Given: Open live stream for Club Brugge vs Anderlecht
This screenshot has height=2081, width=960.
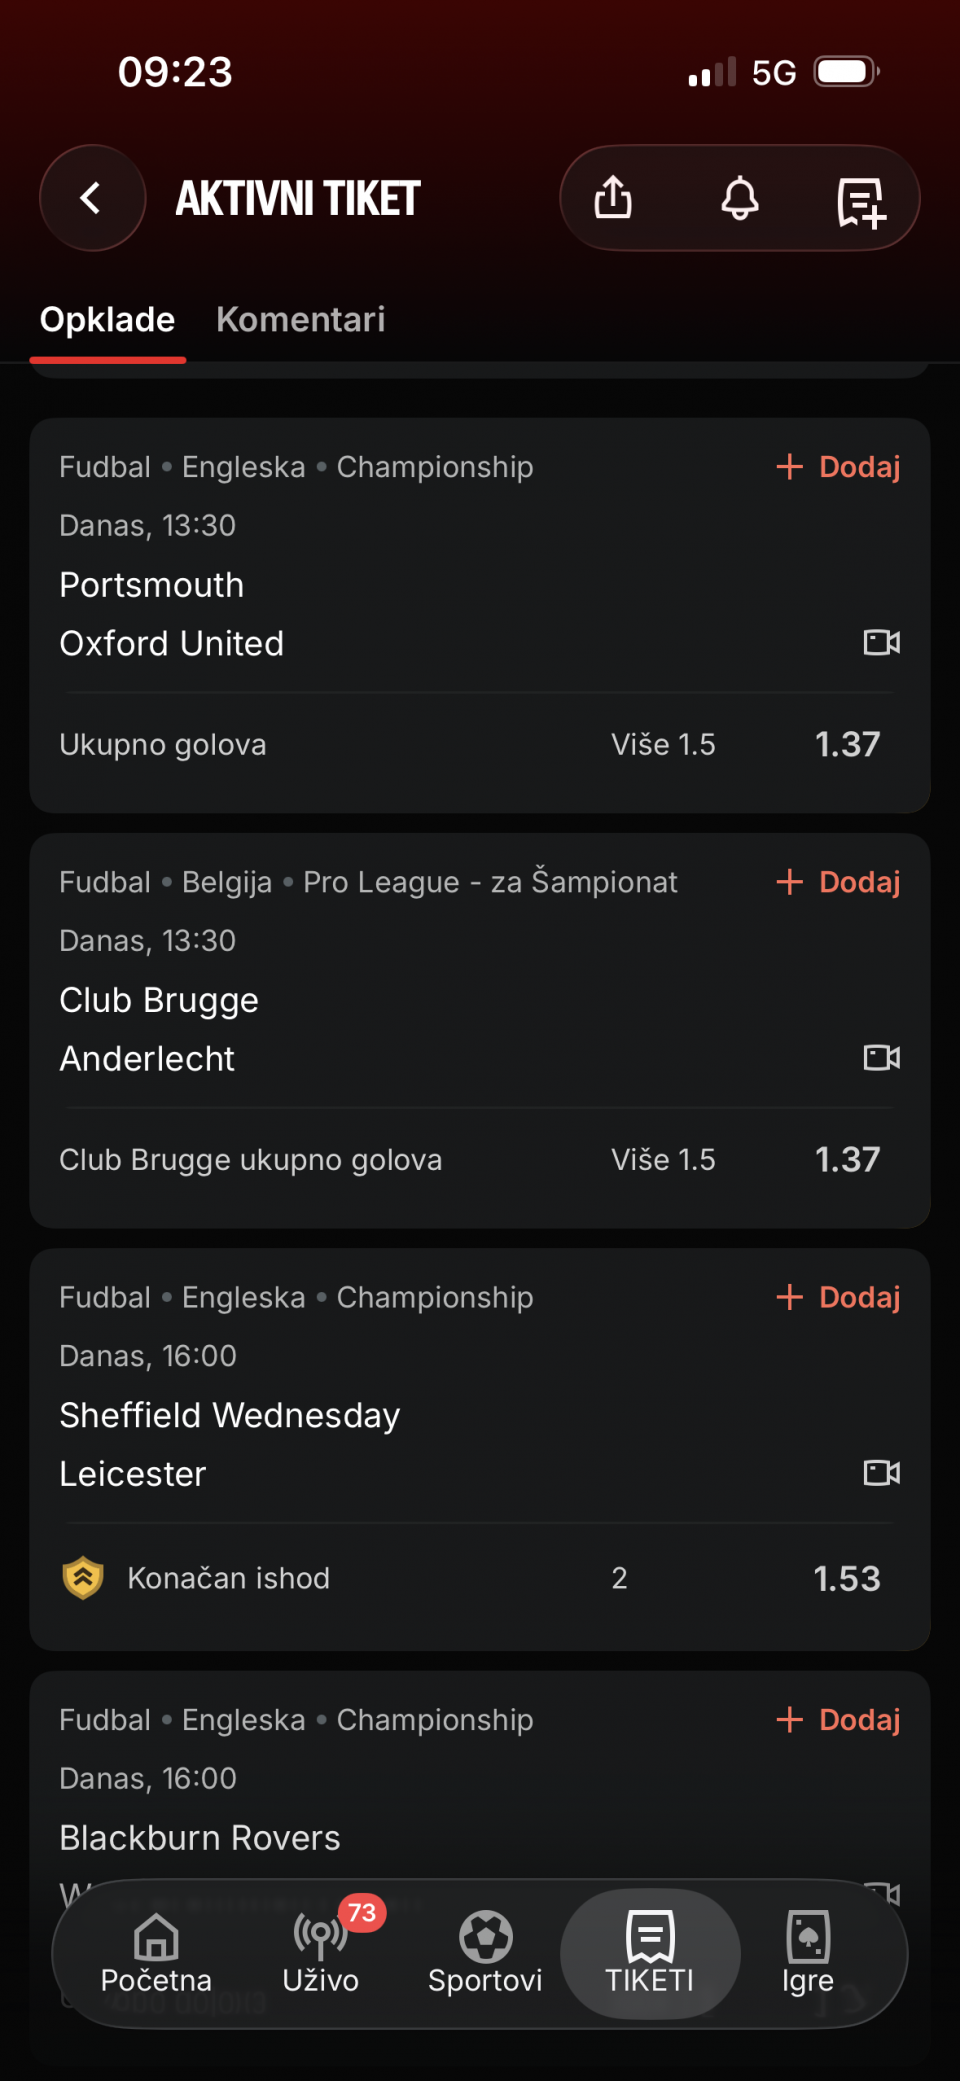Looking at the screenshot, I should pyautogui.click(x=881, y=1057).
